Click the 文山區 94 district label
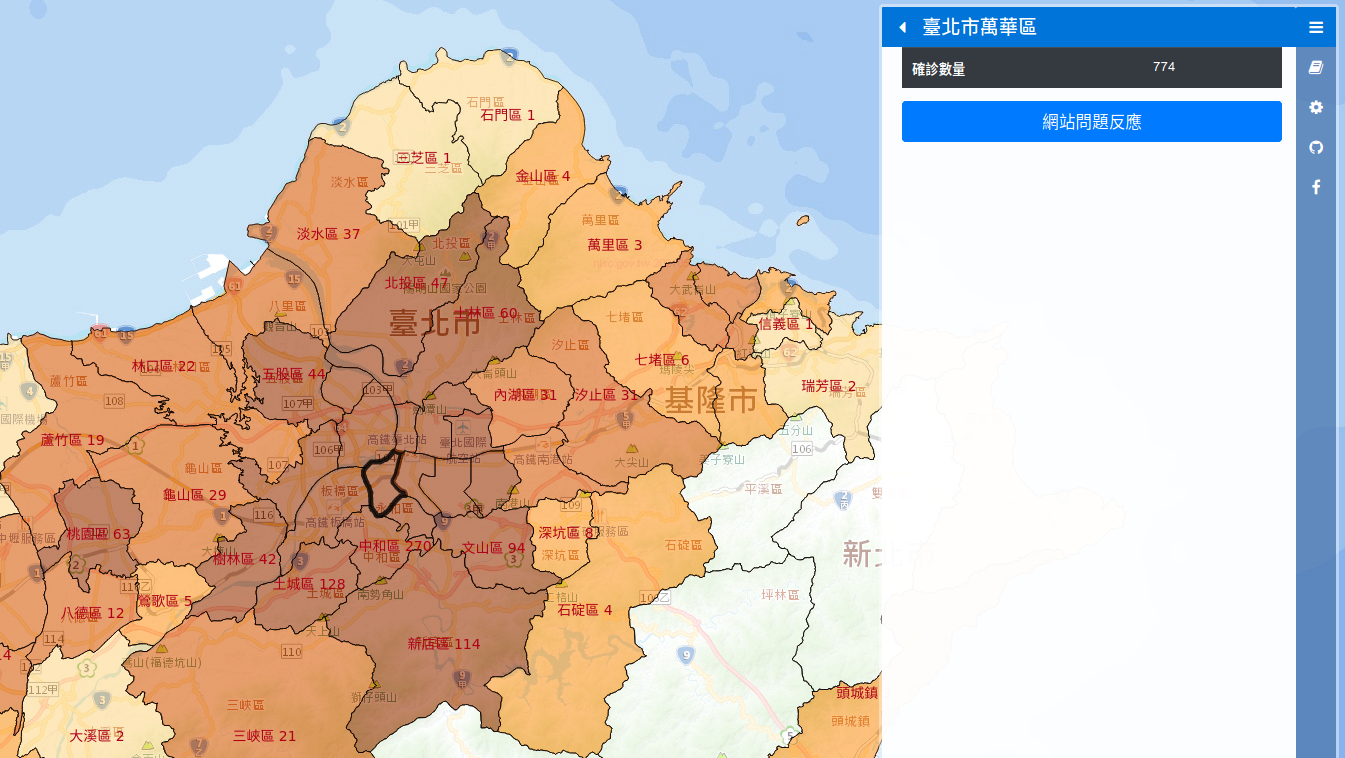Viewport: 1345px width, 758px height. click(x=494, y=548)
